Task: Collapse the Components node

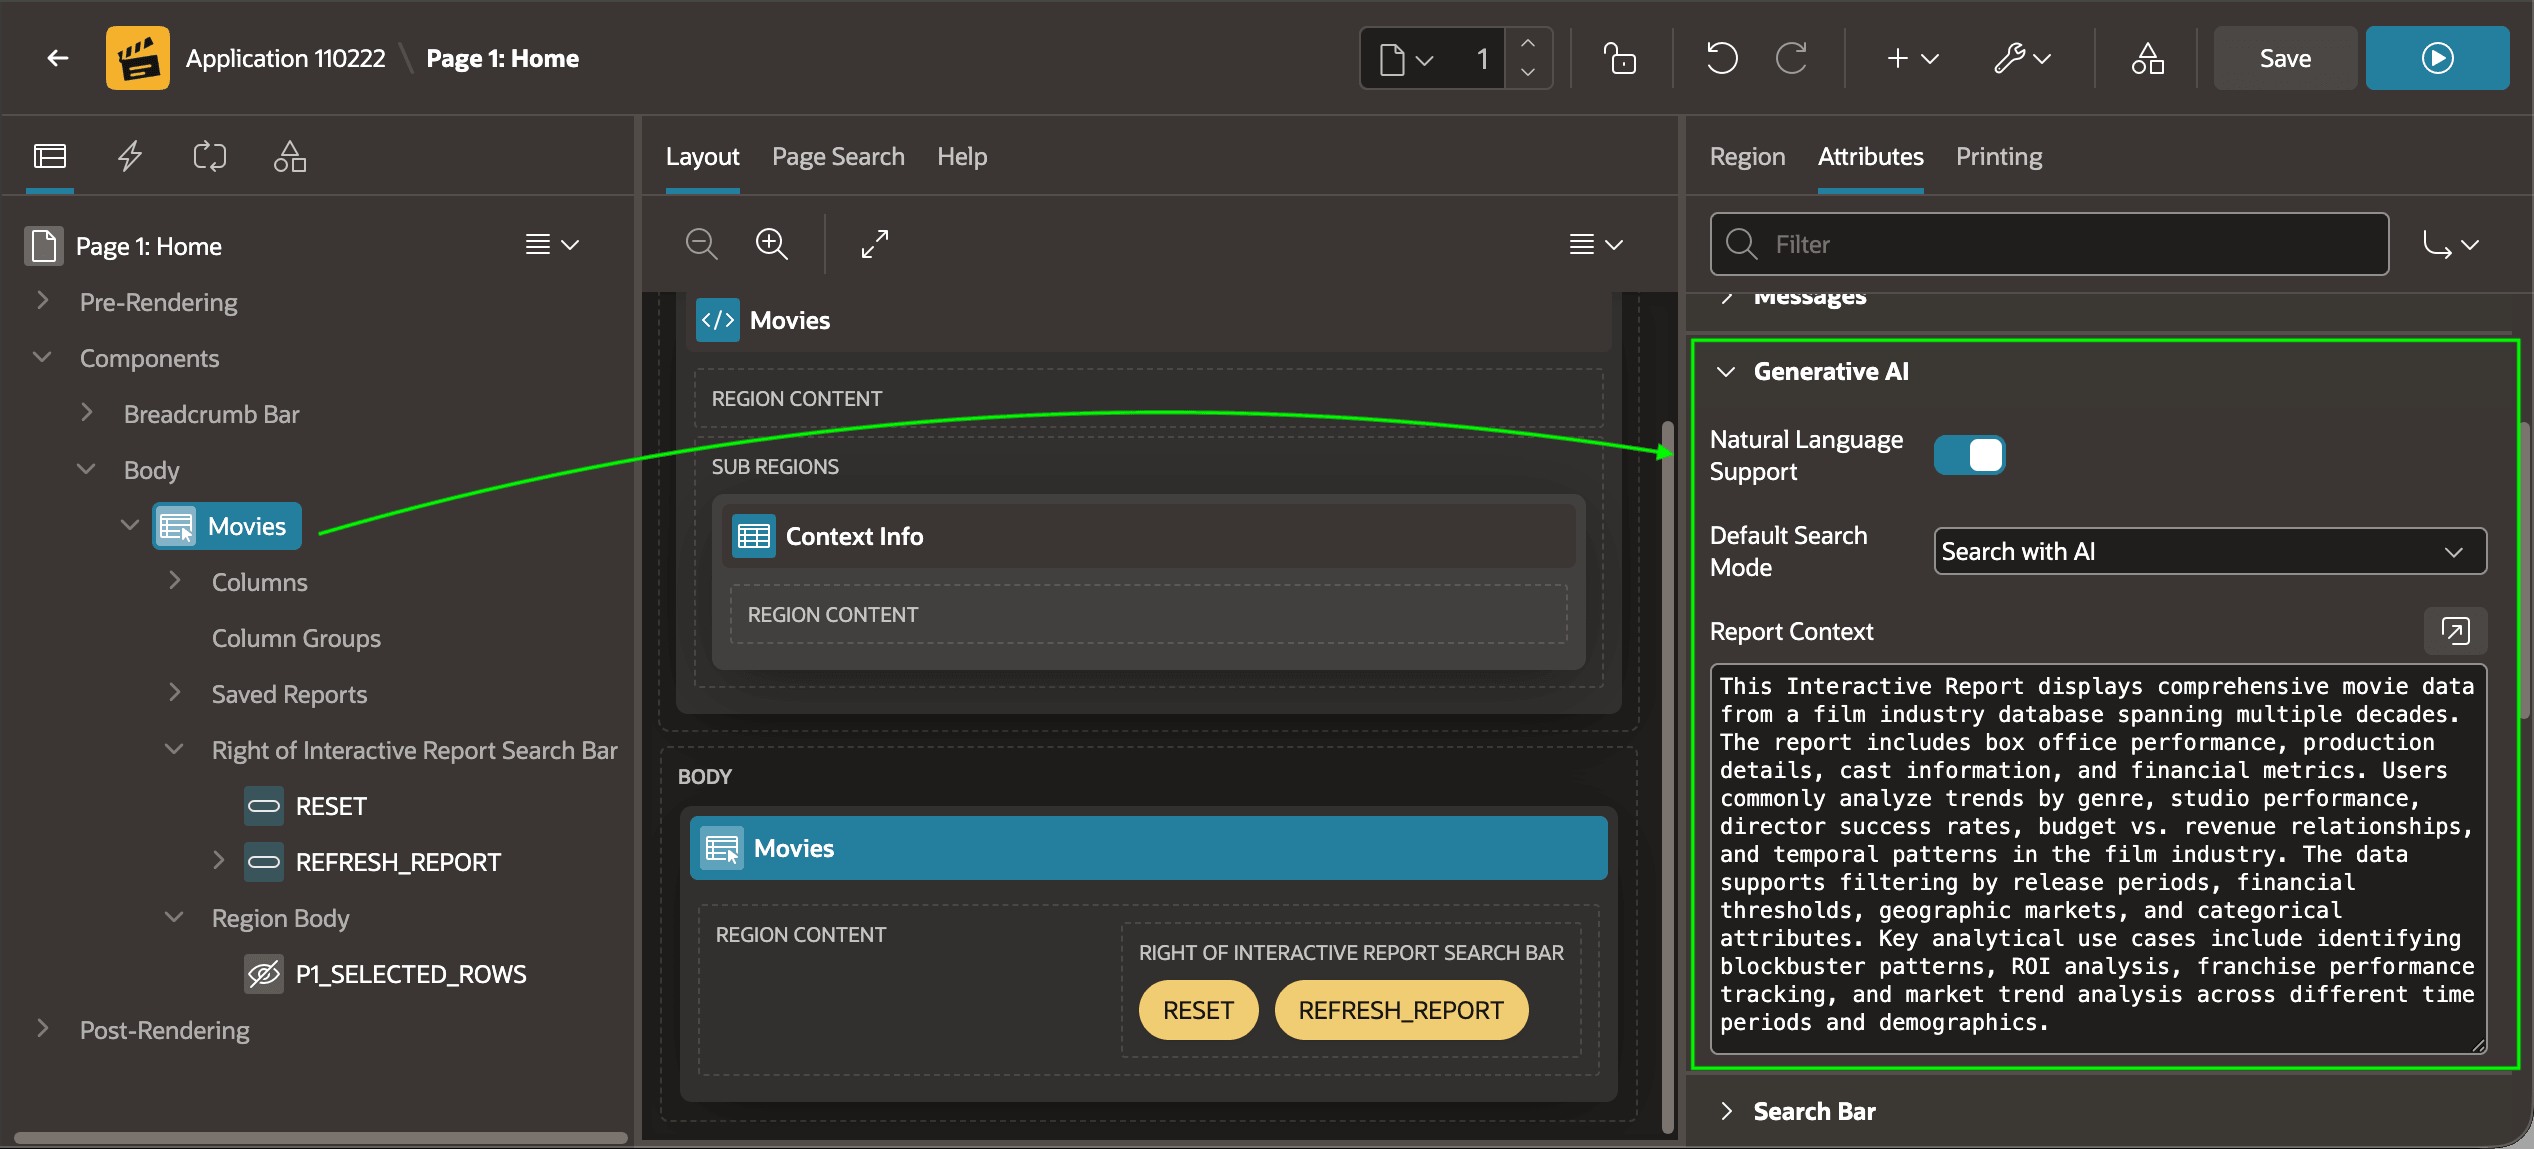Action: (42, 357)
